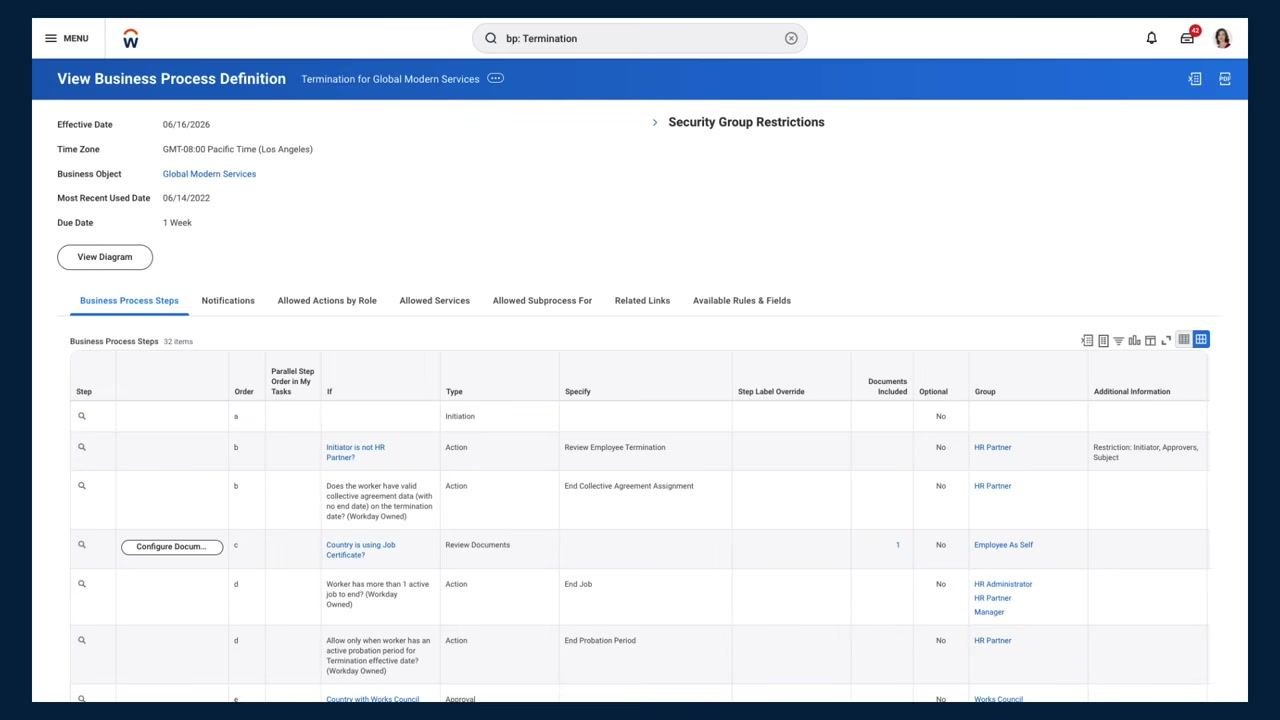Open Manager group link
The image size is (1280, 720).
[989, 612]
